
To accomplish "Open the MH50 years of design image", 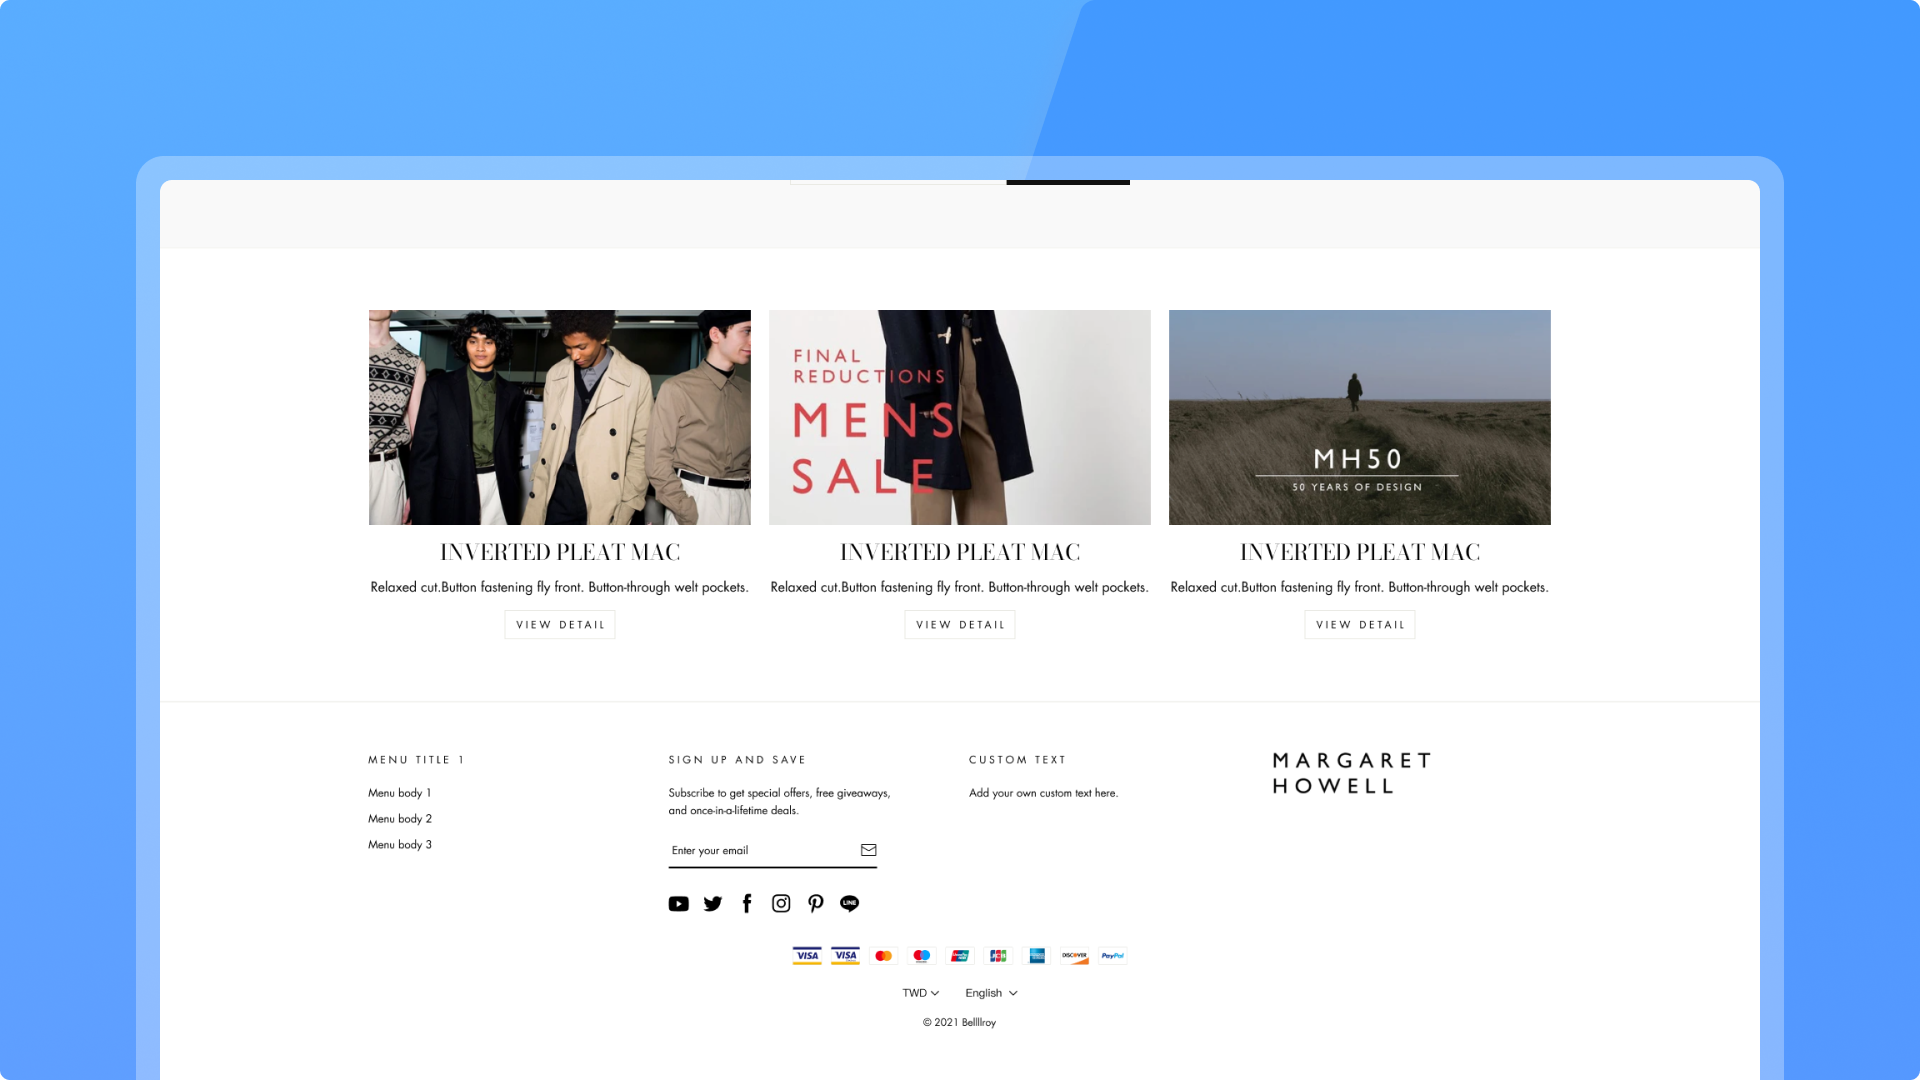I will click(x=1360, y=417).
